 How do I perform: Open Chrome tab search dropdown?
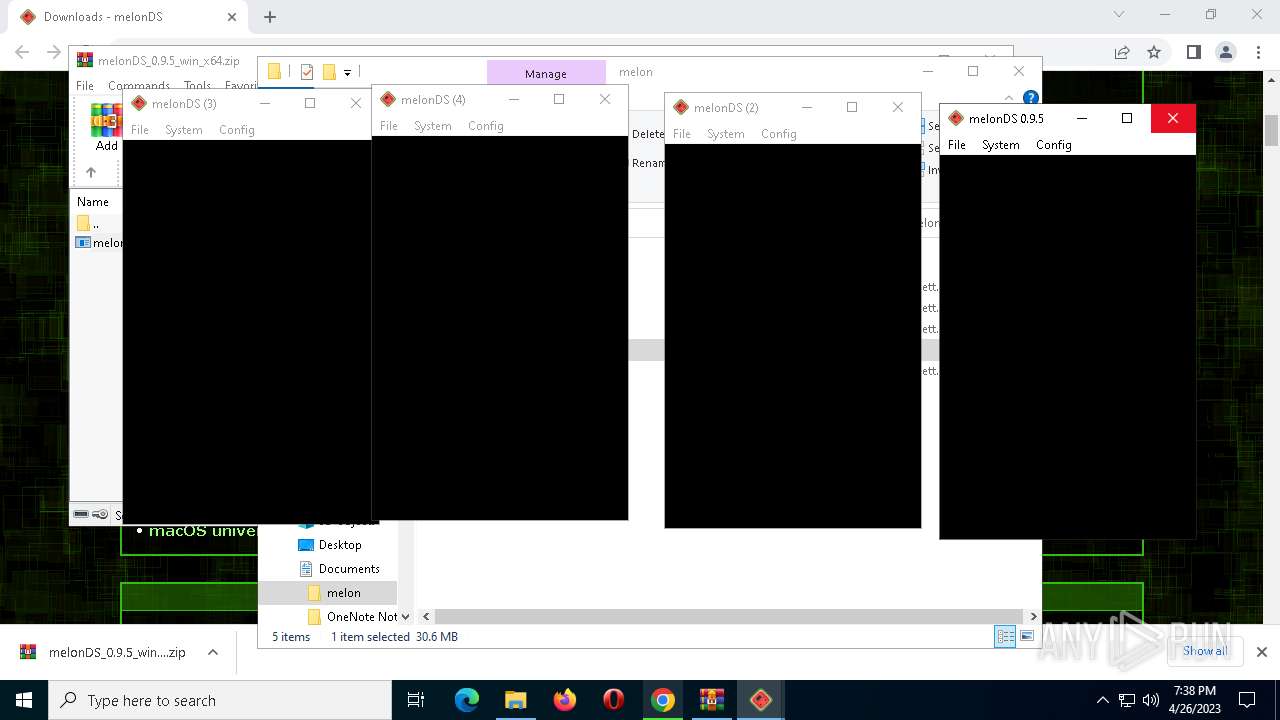pos(1119,15)
